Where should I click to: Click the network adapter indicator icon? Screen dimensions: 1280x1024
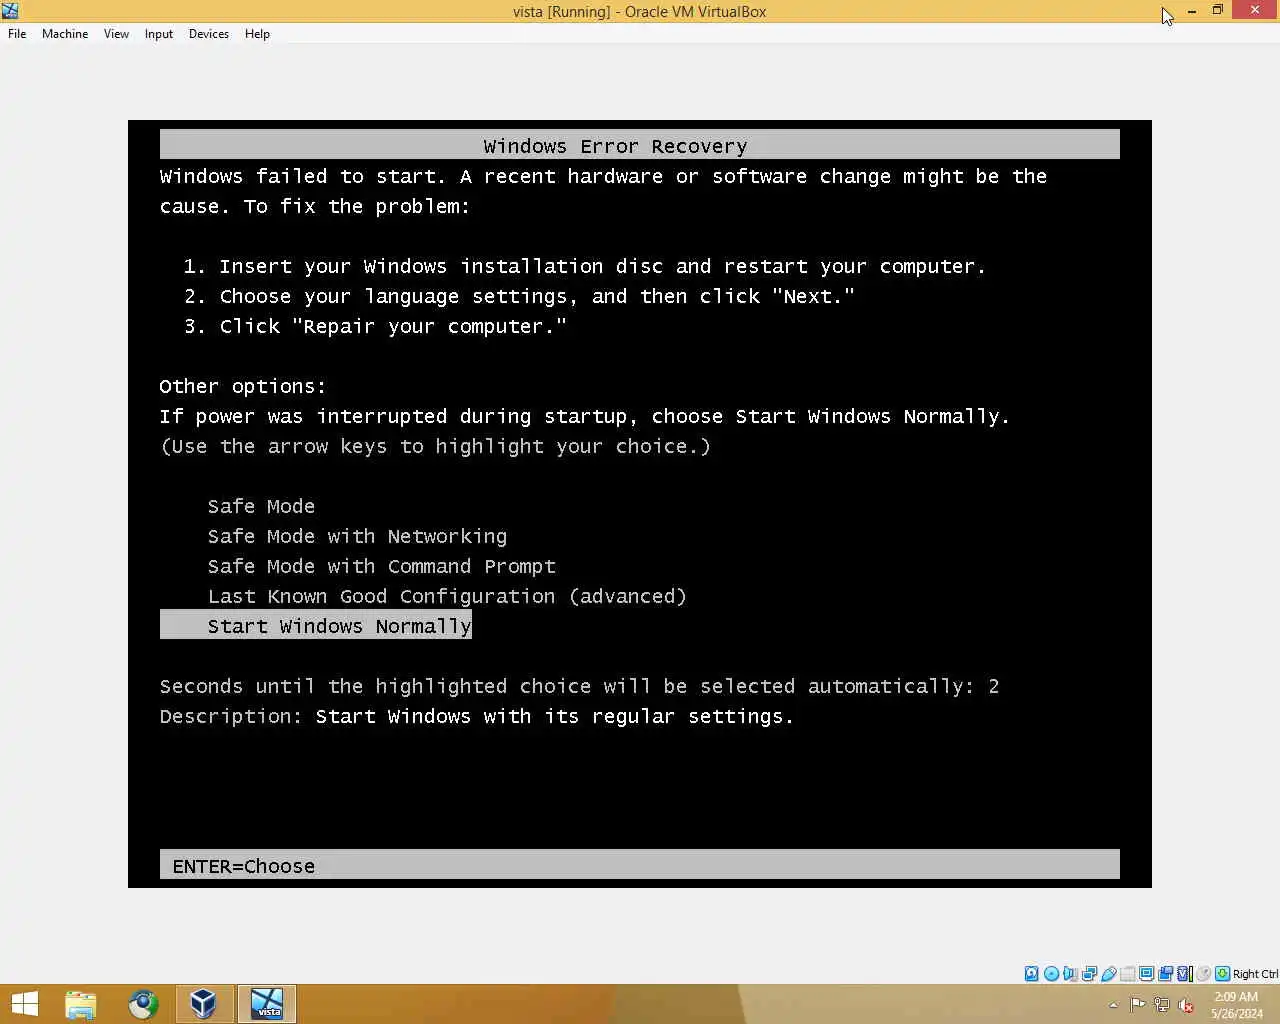pos(1090,973)
